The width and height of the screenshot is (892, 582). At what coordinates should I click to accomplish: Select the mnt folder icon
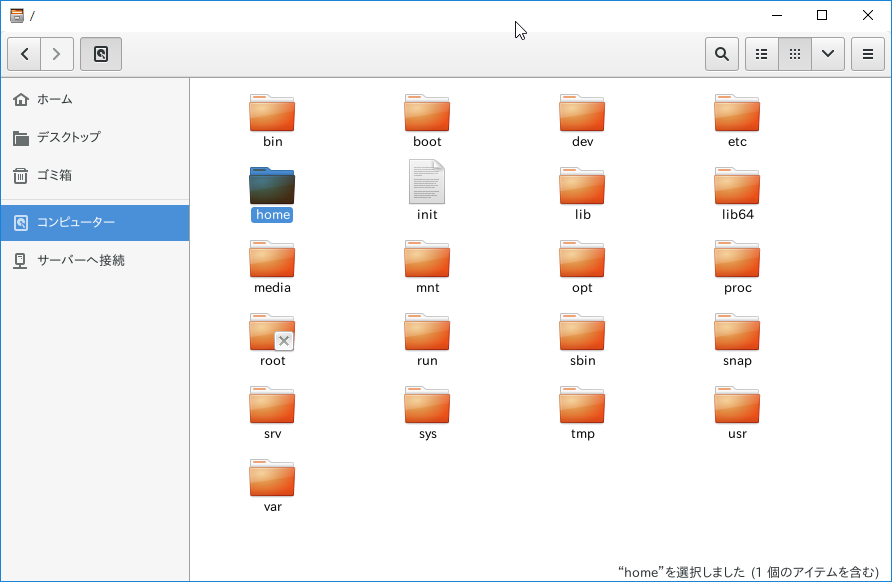click(x=427, y=259)
